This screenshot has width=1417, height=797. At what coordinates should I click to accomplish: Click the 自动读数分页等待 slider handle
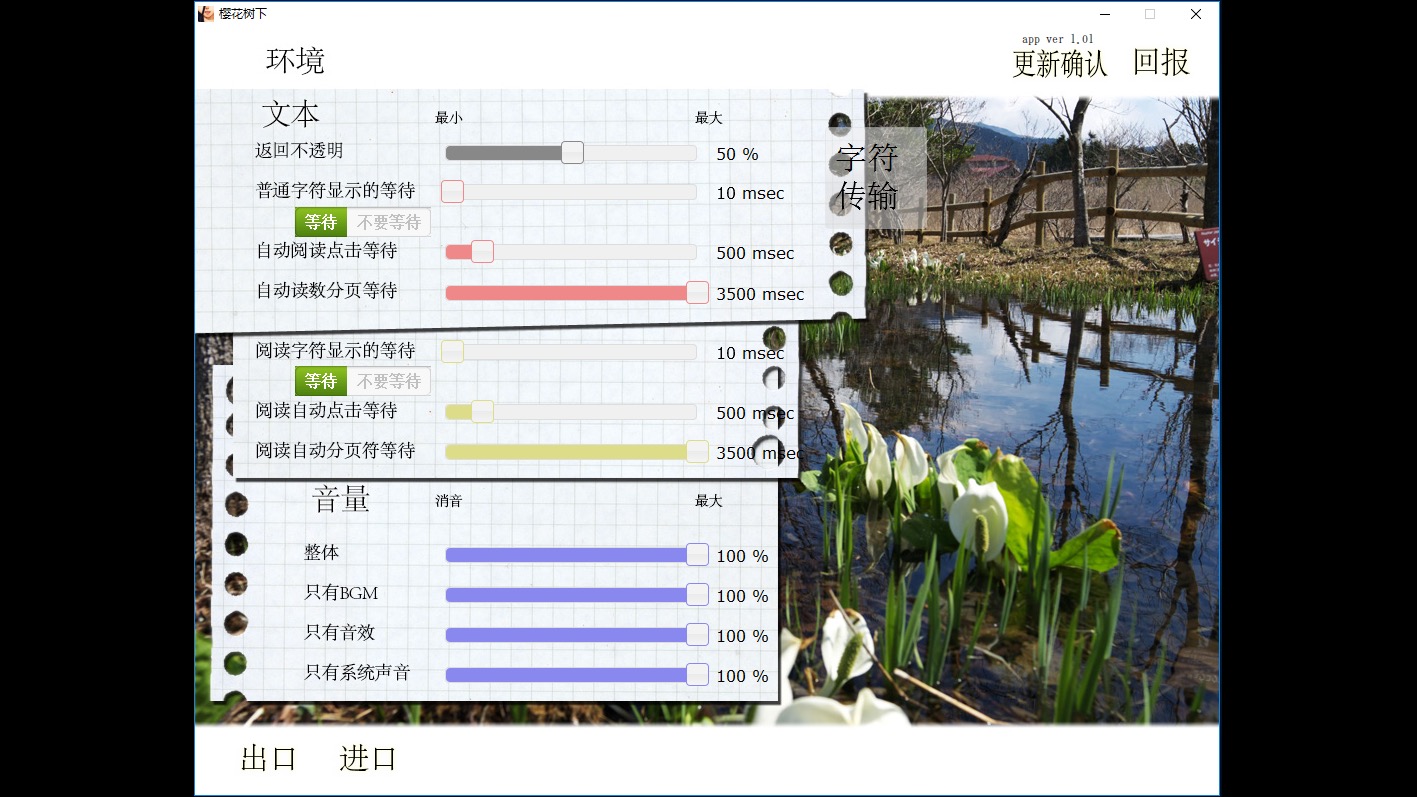point(696,292)
